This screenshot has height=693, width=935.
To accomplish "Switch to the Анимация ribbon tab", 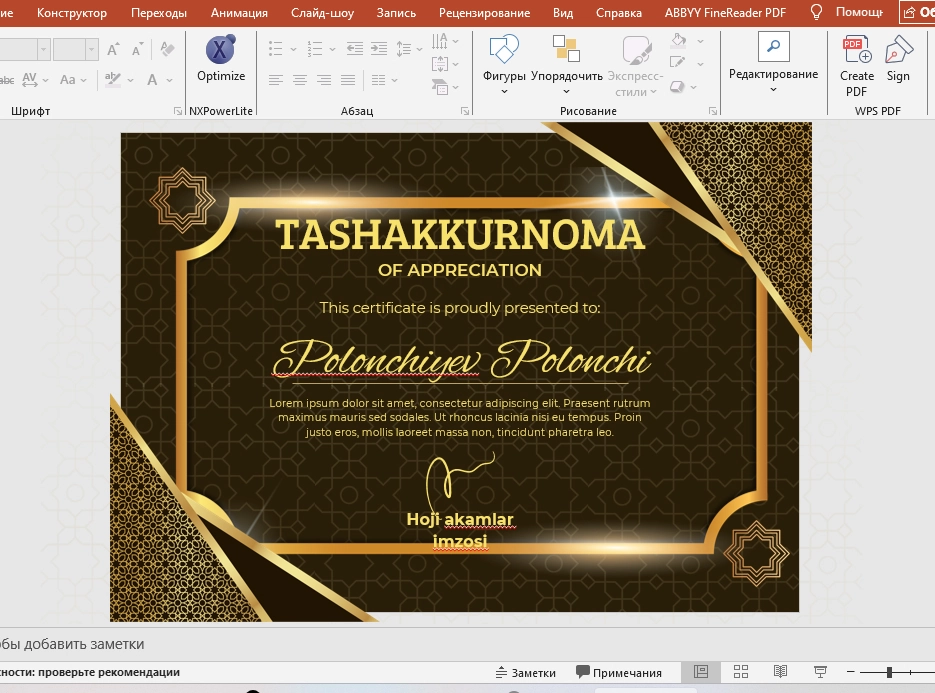I will [237, 13].
